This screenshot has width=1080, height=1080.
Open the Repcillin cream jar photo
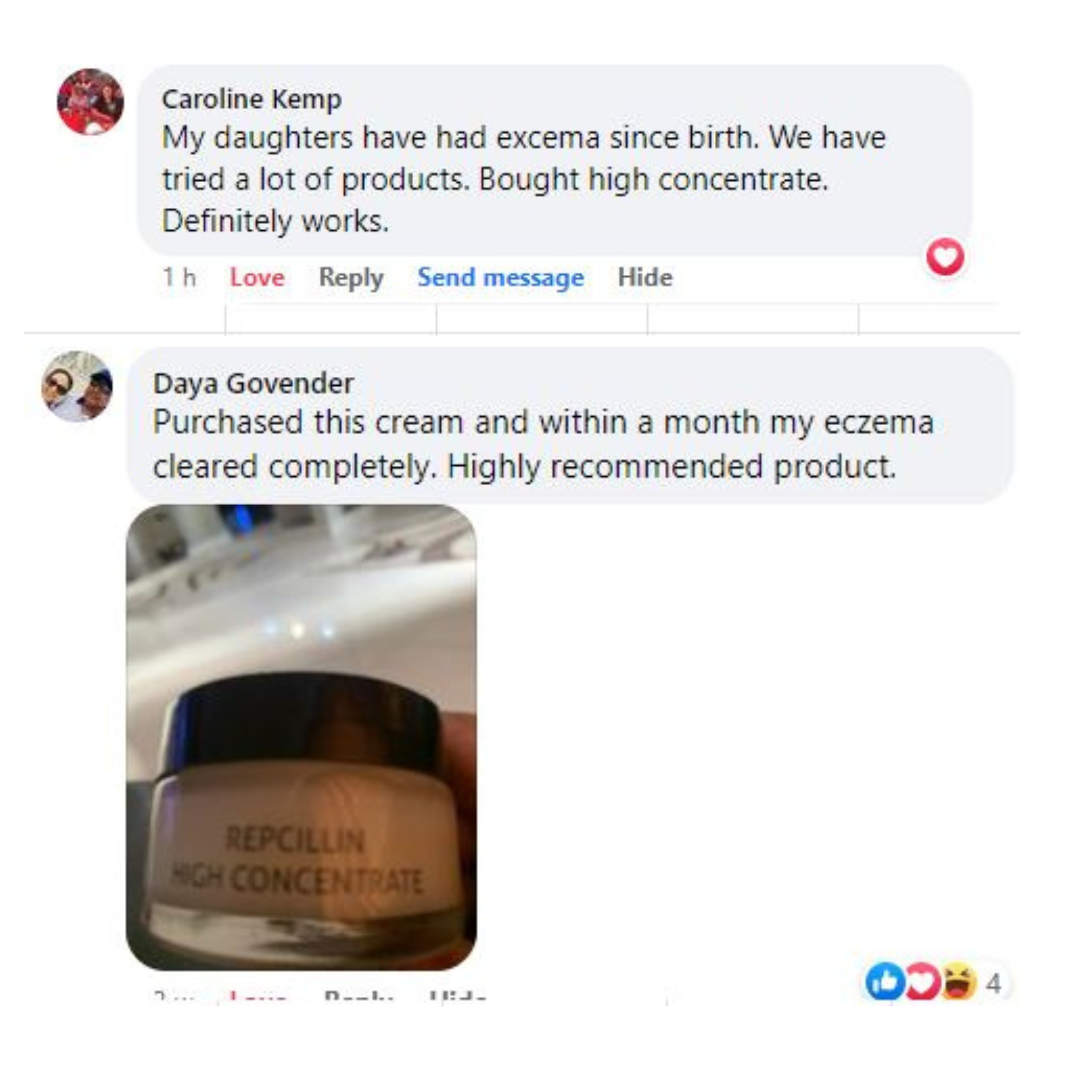301,737
